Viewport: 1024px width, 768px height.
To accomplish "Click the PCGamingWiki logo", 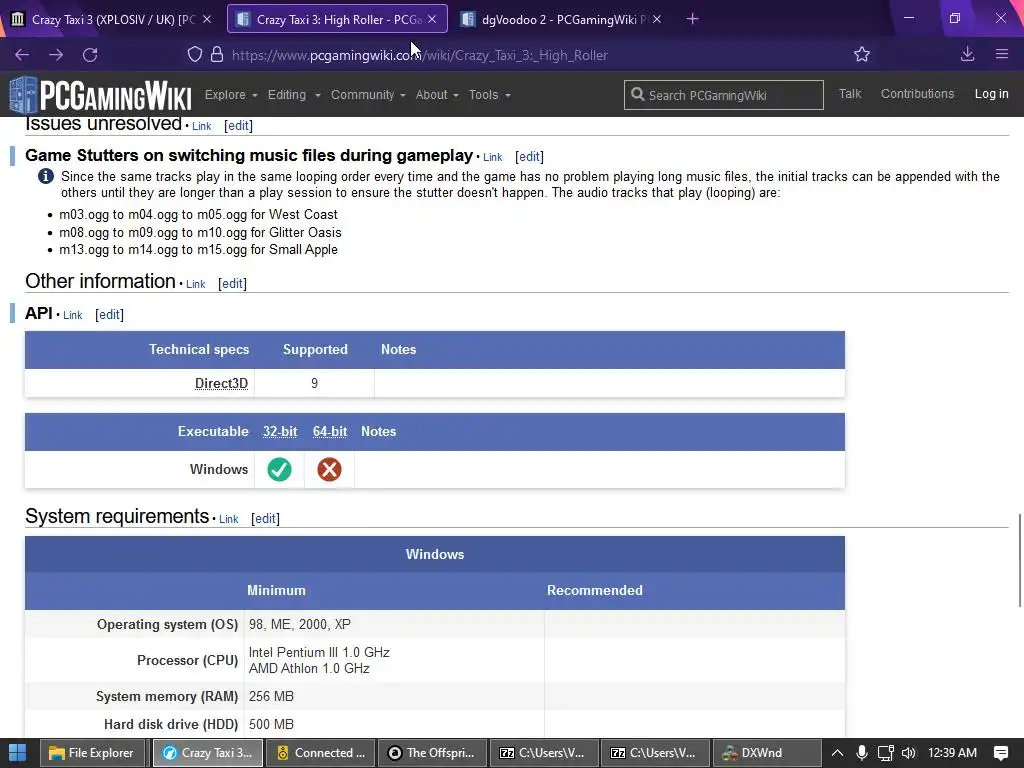I will (x=101, y=95).
